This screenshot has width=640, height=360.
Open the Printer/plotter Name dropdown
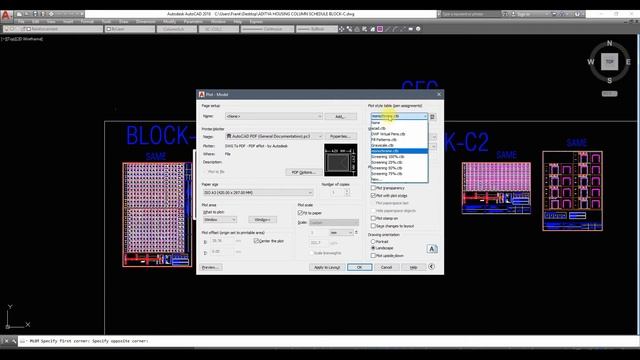(x=274, y=136)
